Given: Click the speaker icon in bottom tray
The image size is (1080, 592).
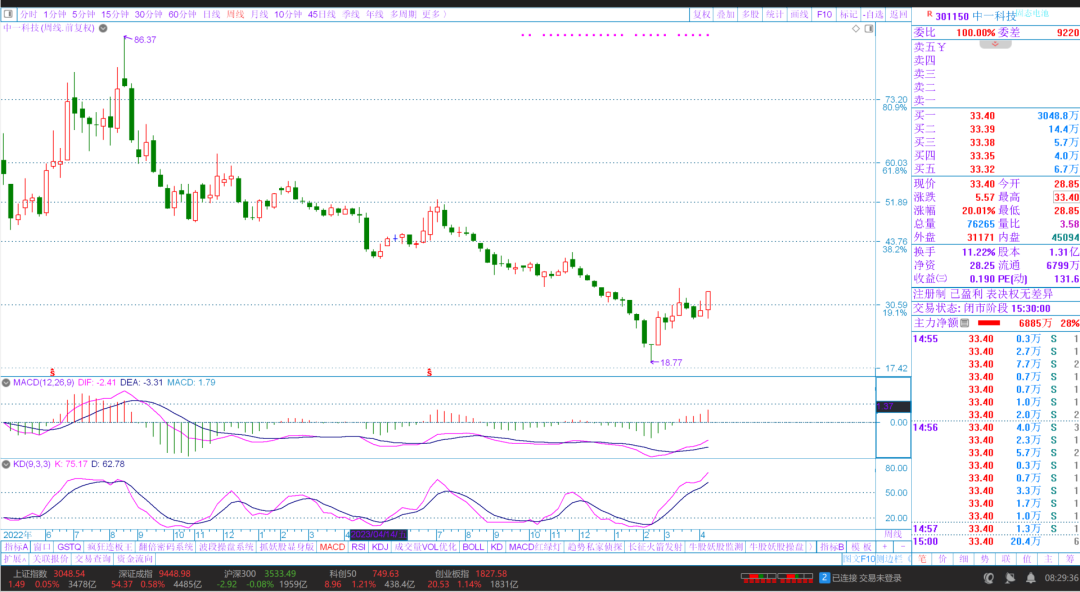Looking at the screenshot, I should click(x=1029, y=578).
